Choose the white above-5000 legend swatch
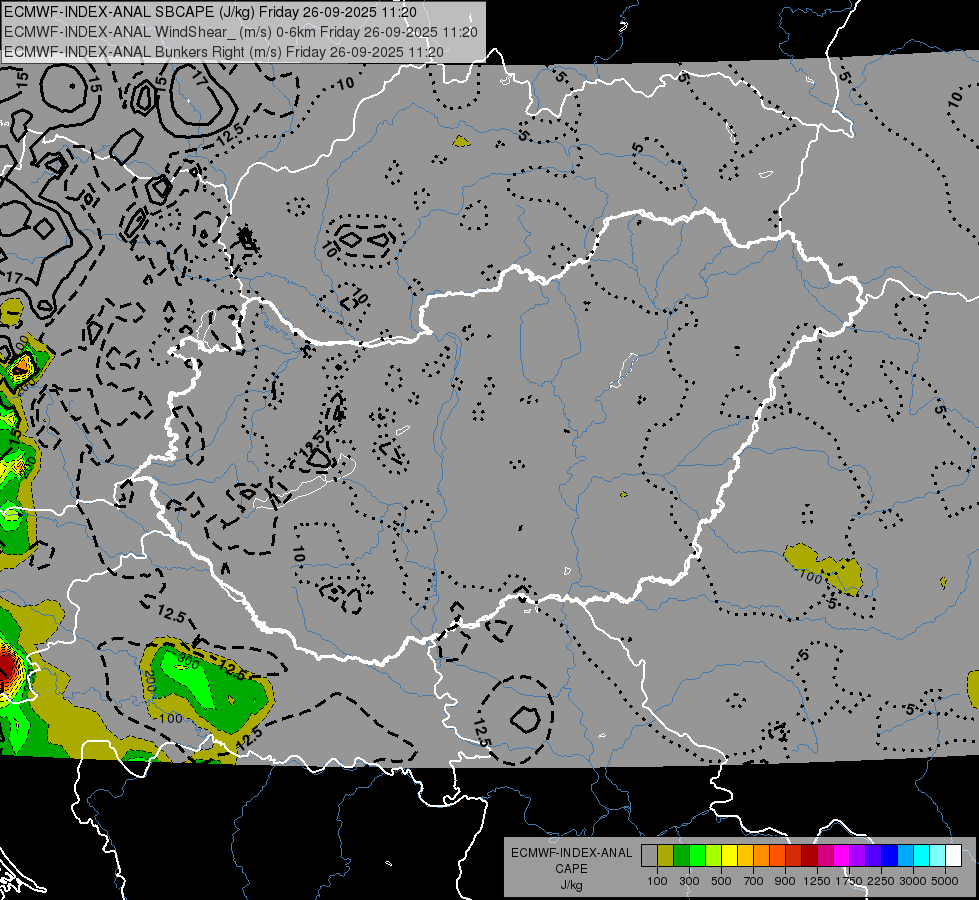 pos(953,855)
